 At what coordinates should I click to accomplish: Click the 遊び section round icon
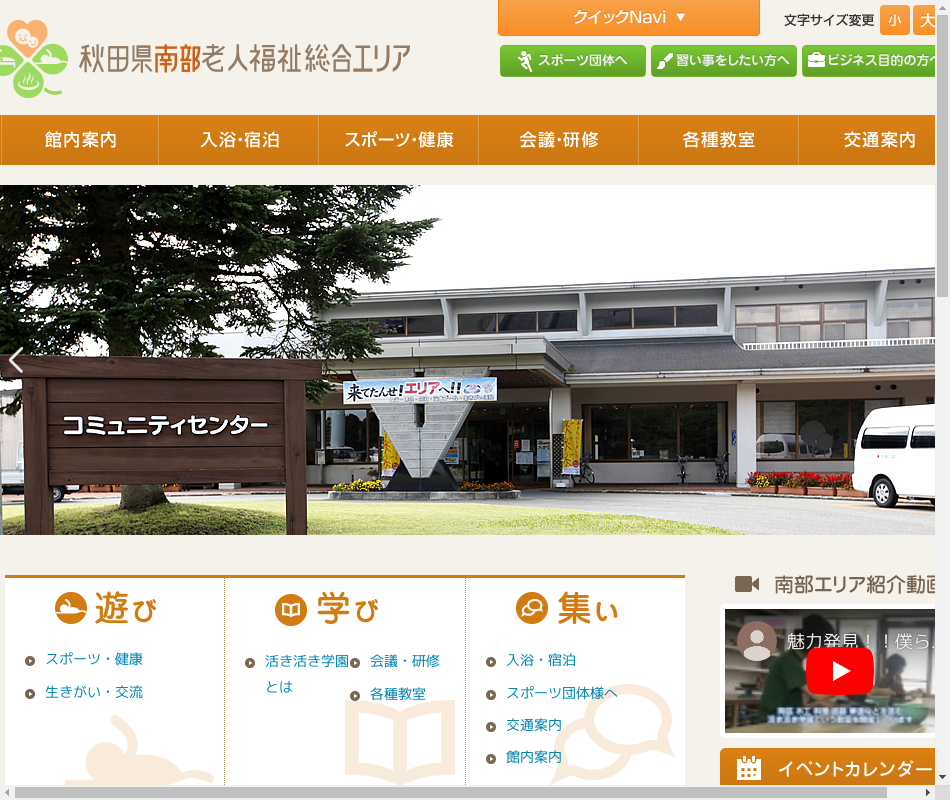click(70, 608)
